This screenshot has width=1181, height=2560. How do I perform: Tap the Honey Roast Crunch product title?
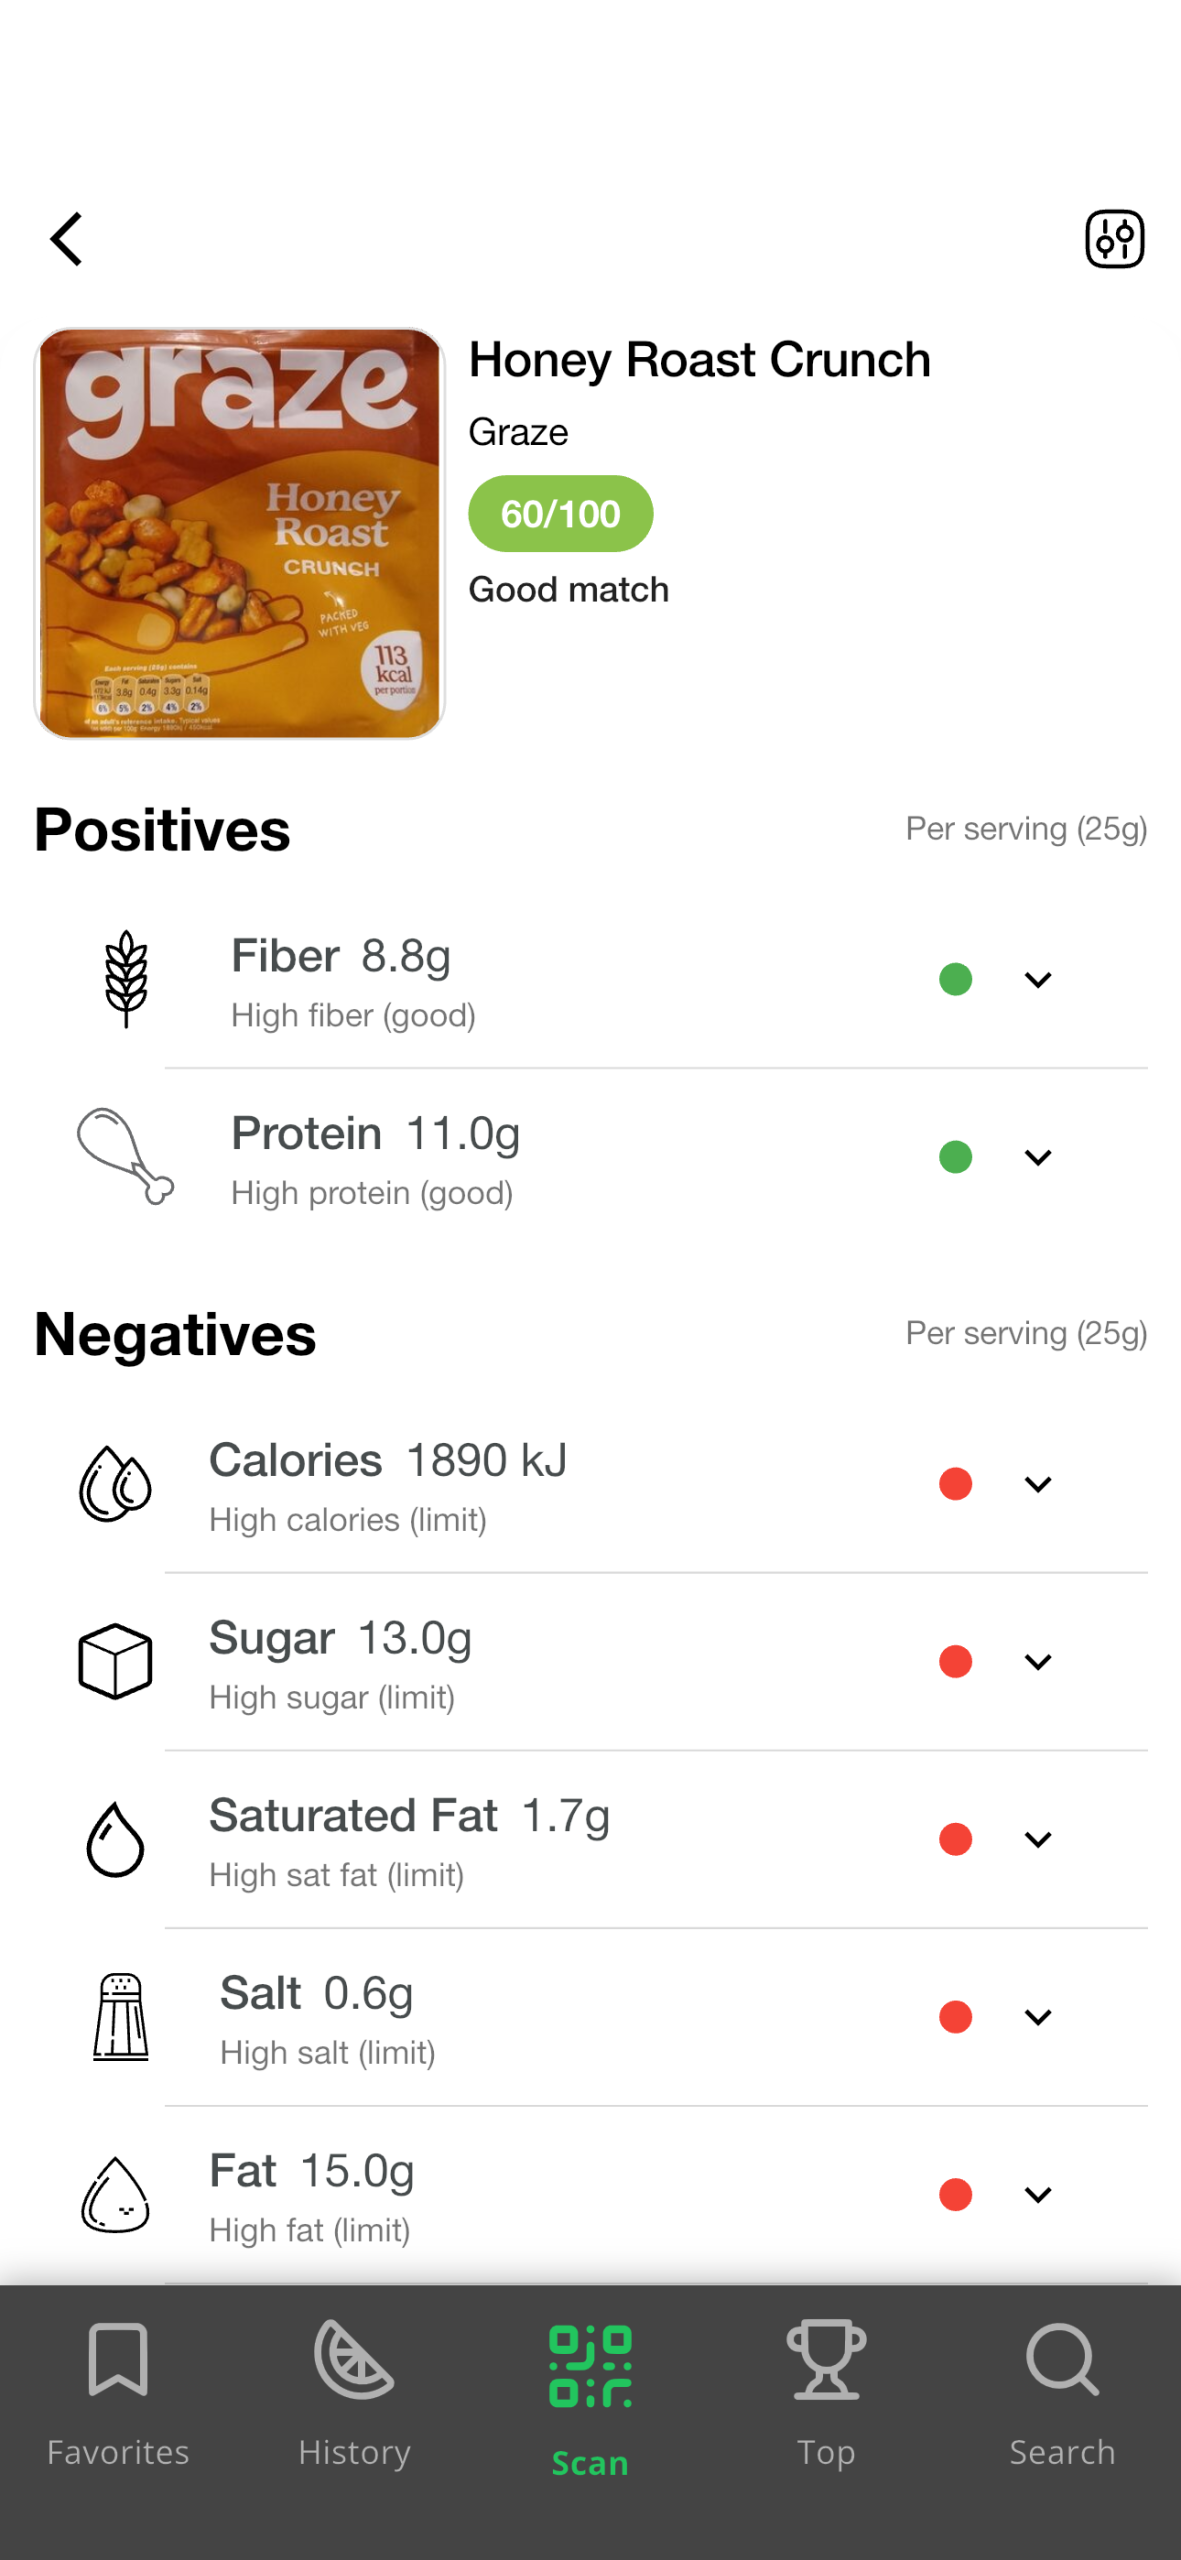(699, 360)
